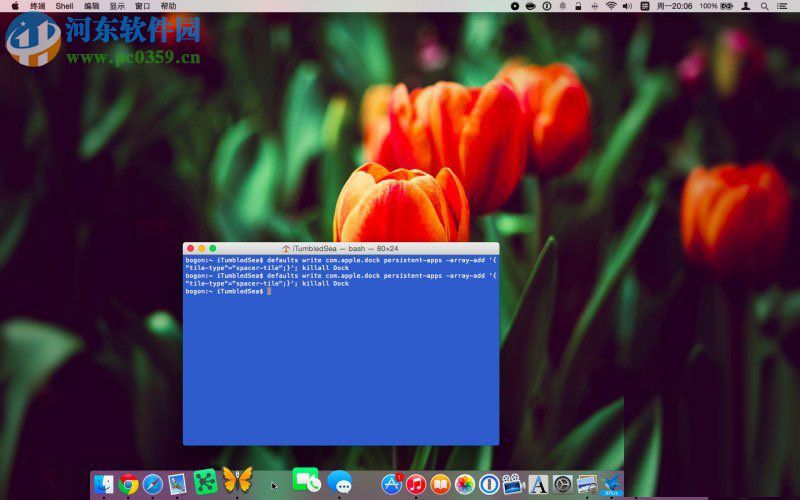The image size is (800, 500).
Task: Click the bell icon in menu bar
Action: [563, 6]
